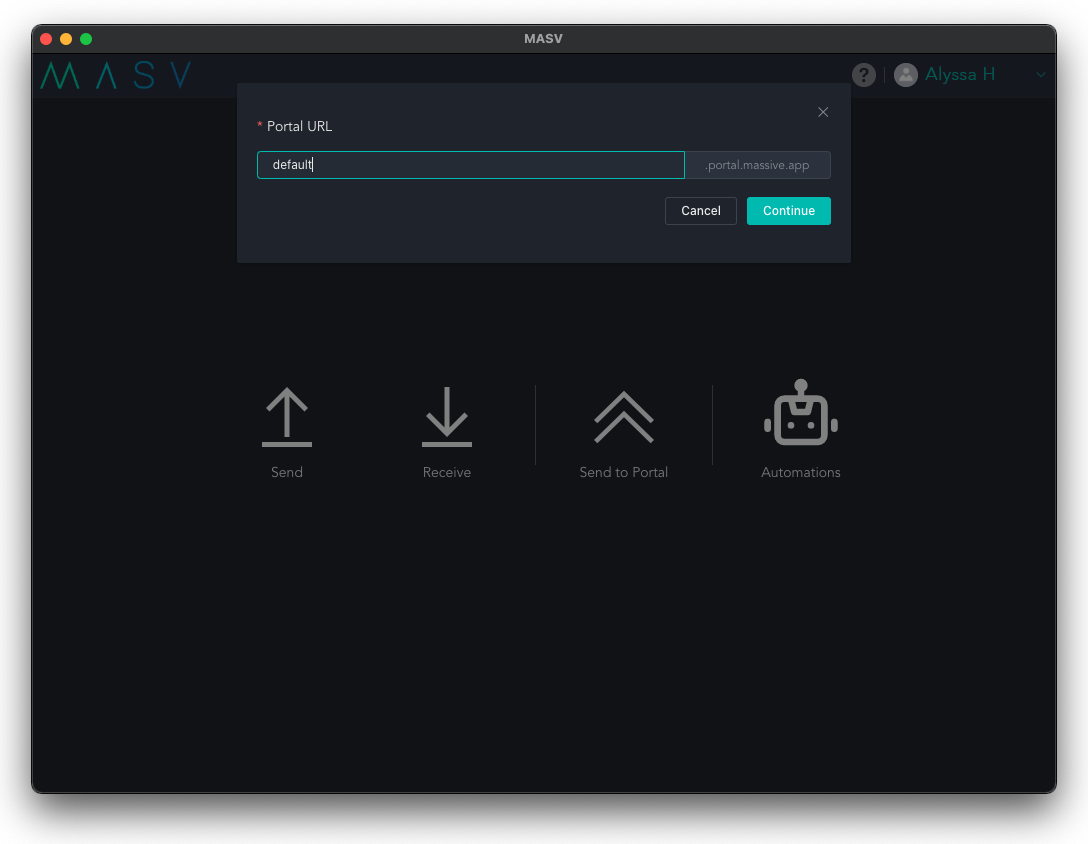Click the green zoom window button
1088x844 pixels.
(86, 39)
